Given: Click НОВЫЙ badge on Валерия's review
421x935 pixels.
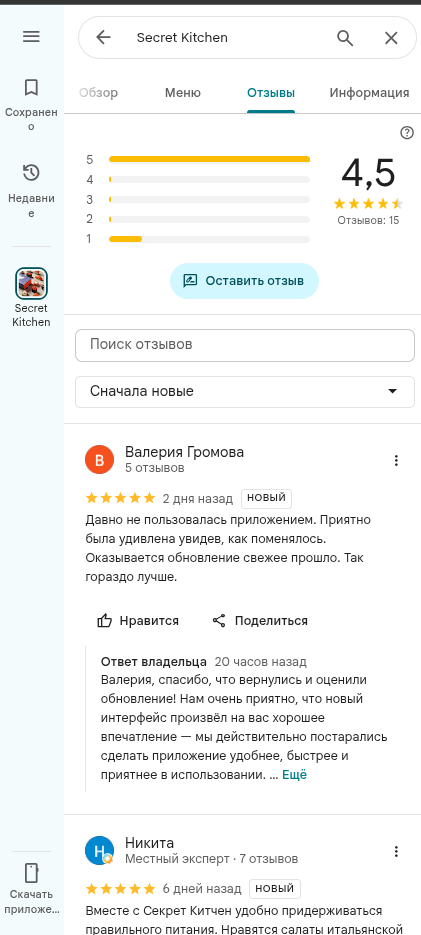Looking at the screenshot, I should point(267,498).
